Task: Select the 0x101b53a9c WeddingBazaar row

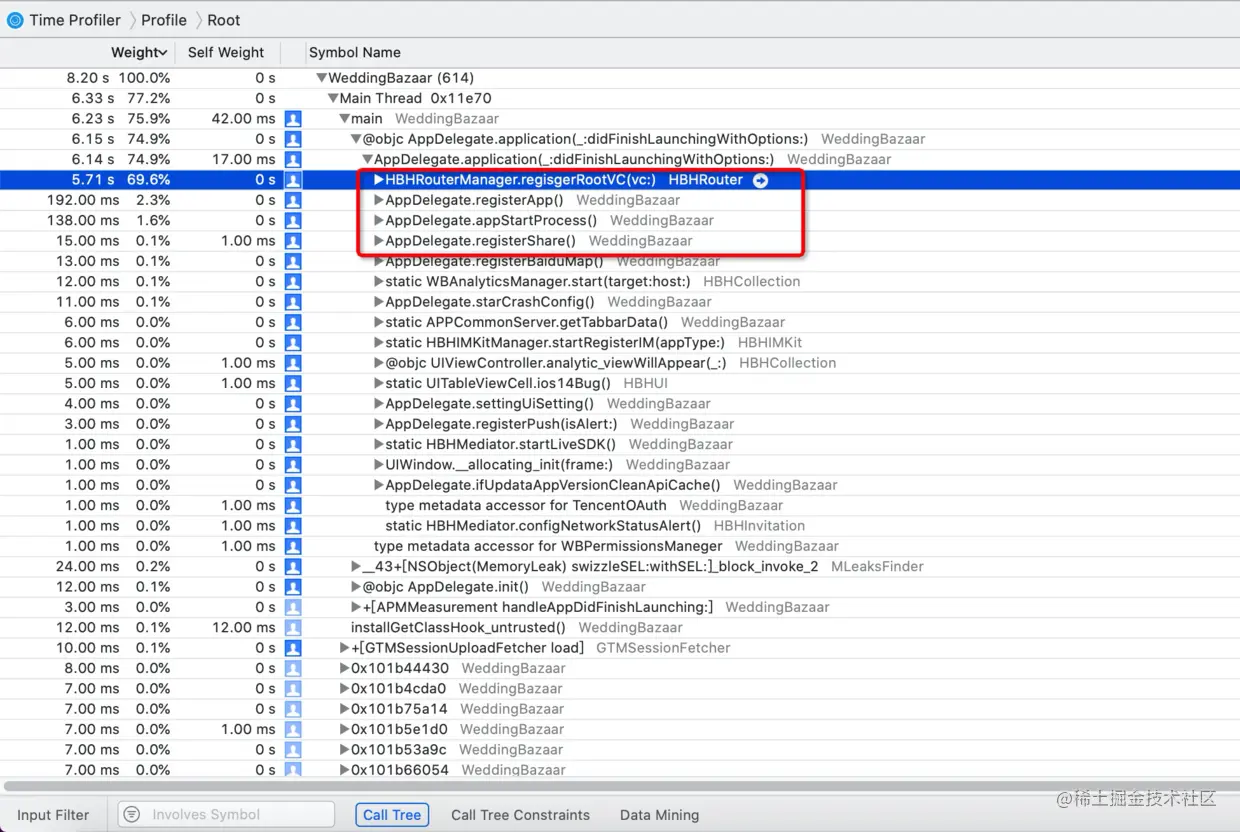Action: [x=620, y=749]
